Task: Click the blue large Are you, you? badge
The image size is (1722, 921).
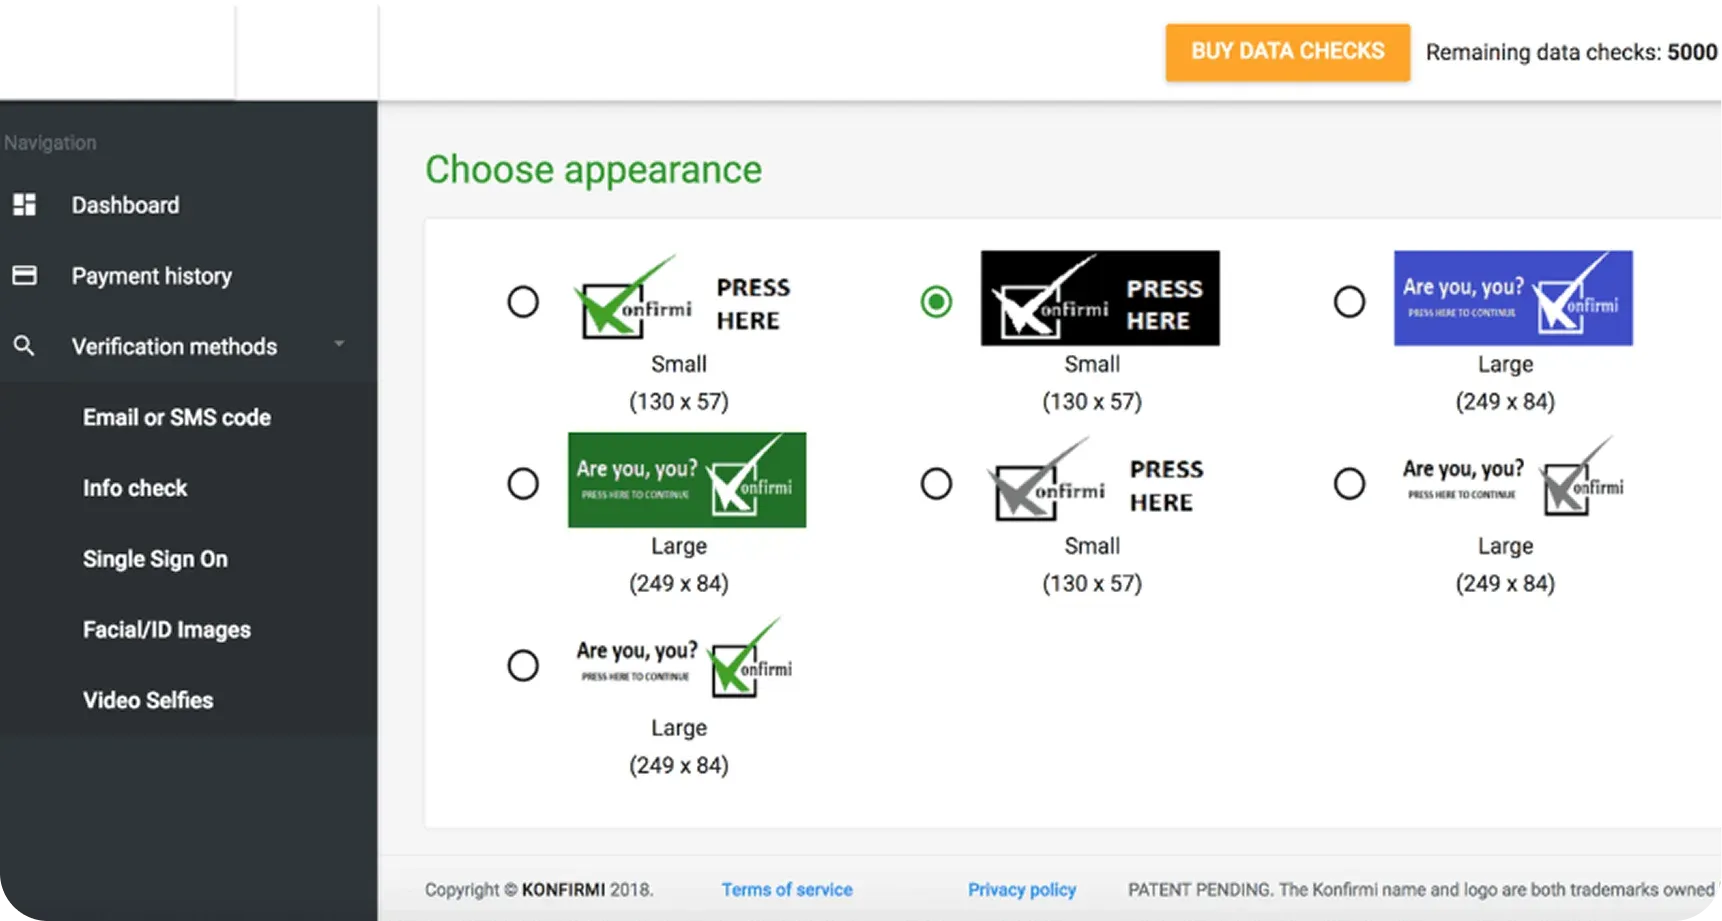Action: tap(1512, 298)
